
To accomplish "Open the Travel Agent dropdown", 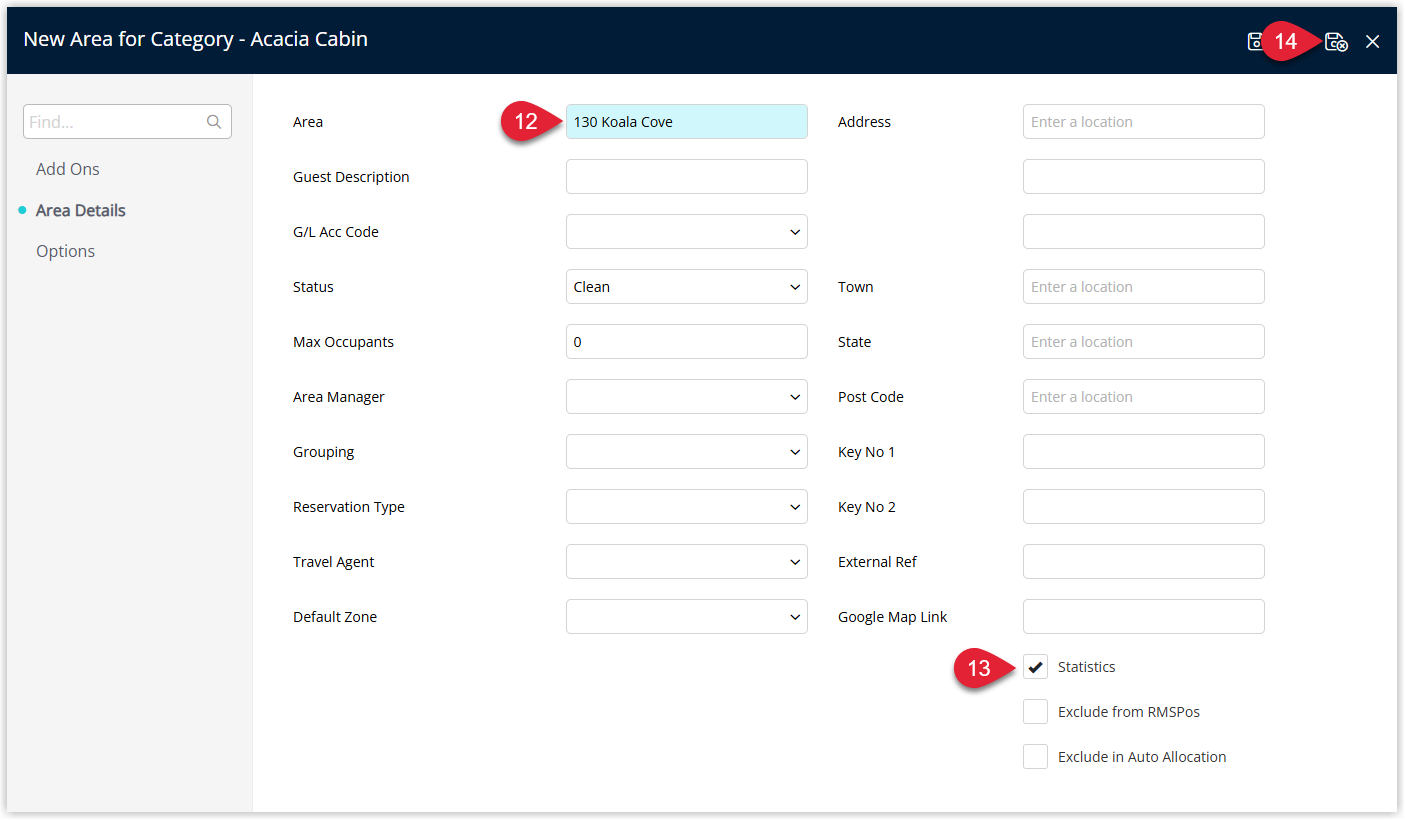I will tap(687, 562).
